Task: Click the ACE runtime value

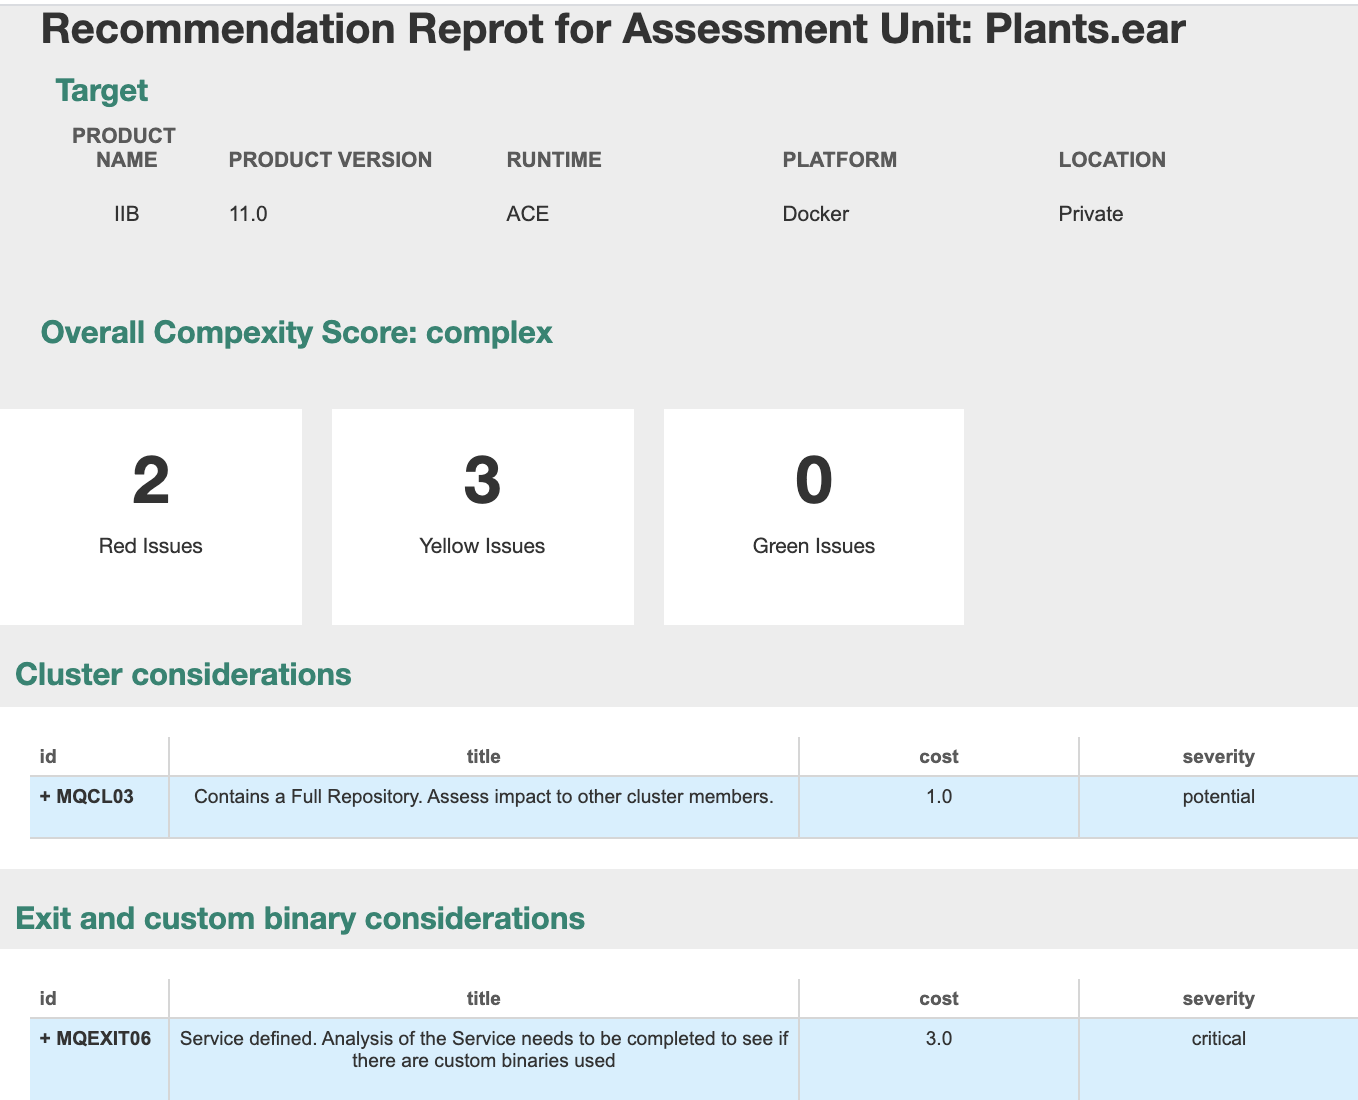Action: pyautogui.click(x=528, y=213)
